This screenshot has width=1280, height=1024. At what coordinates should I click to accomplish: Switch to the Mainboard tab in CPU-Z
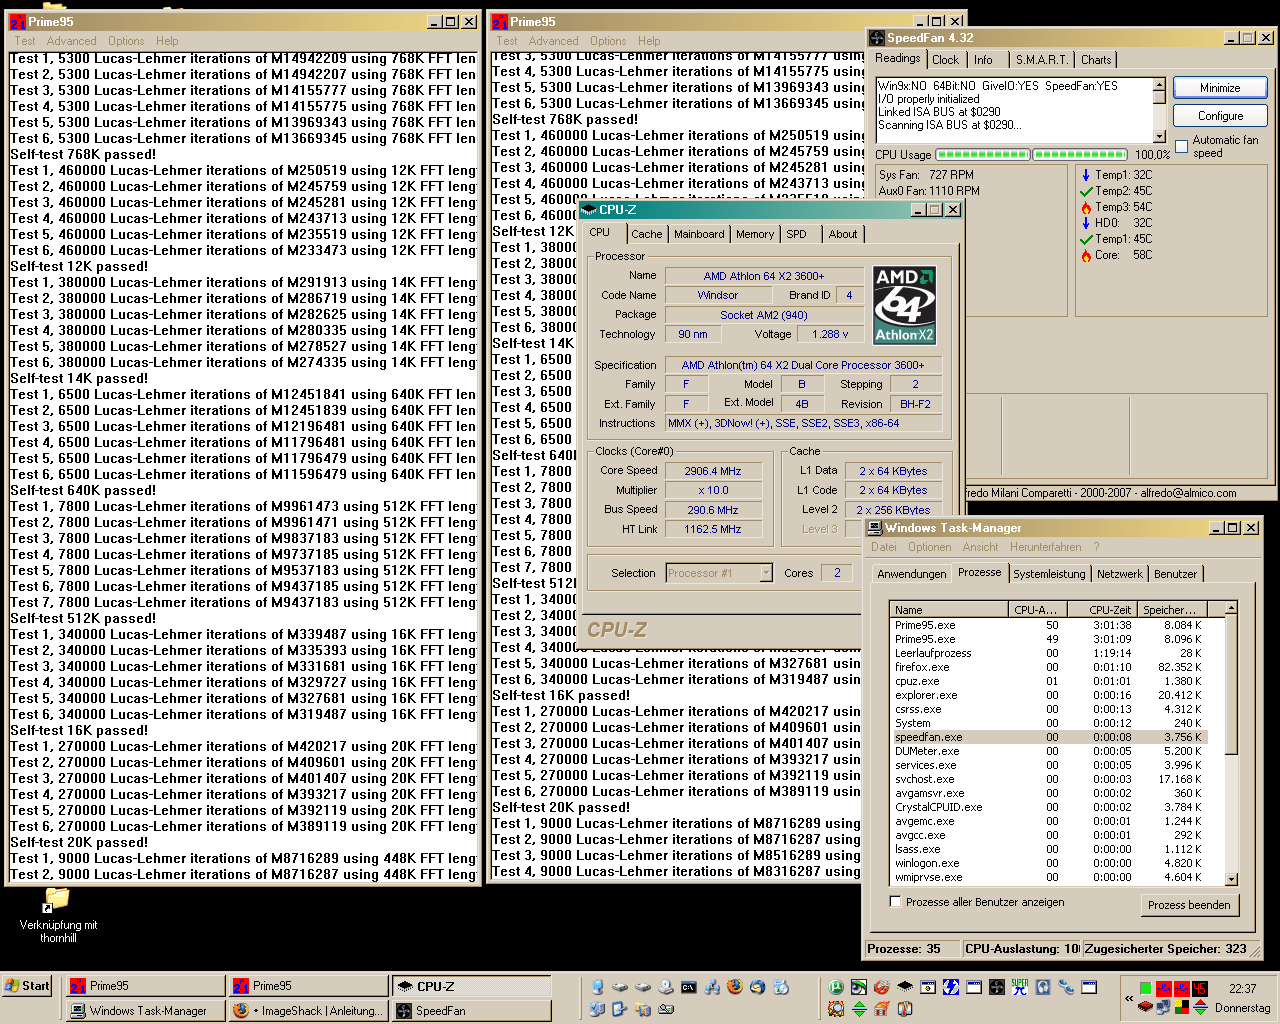tap(699, 234)
